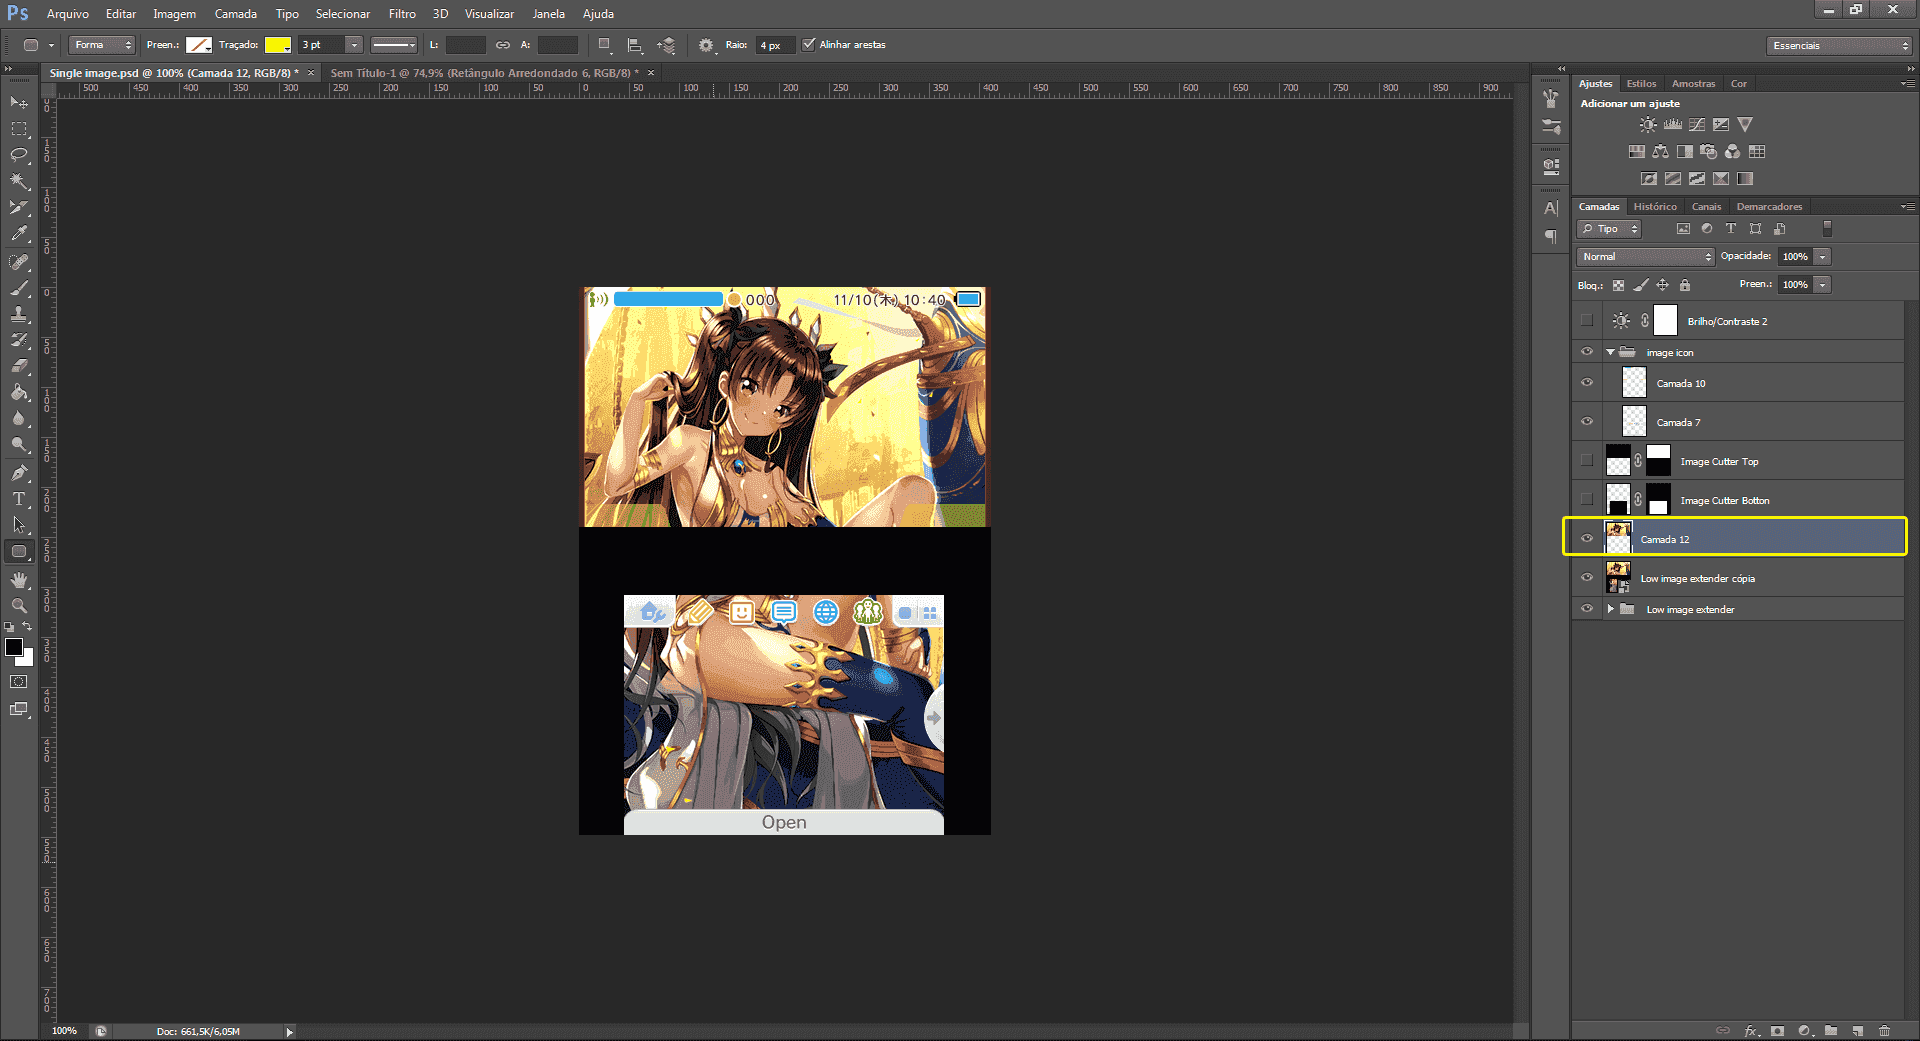Select the Hand tool
The image size is (1920, 1041).
coord(19,580)
